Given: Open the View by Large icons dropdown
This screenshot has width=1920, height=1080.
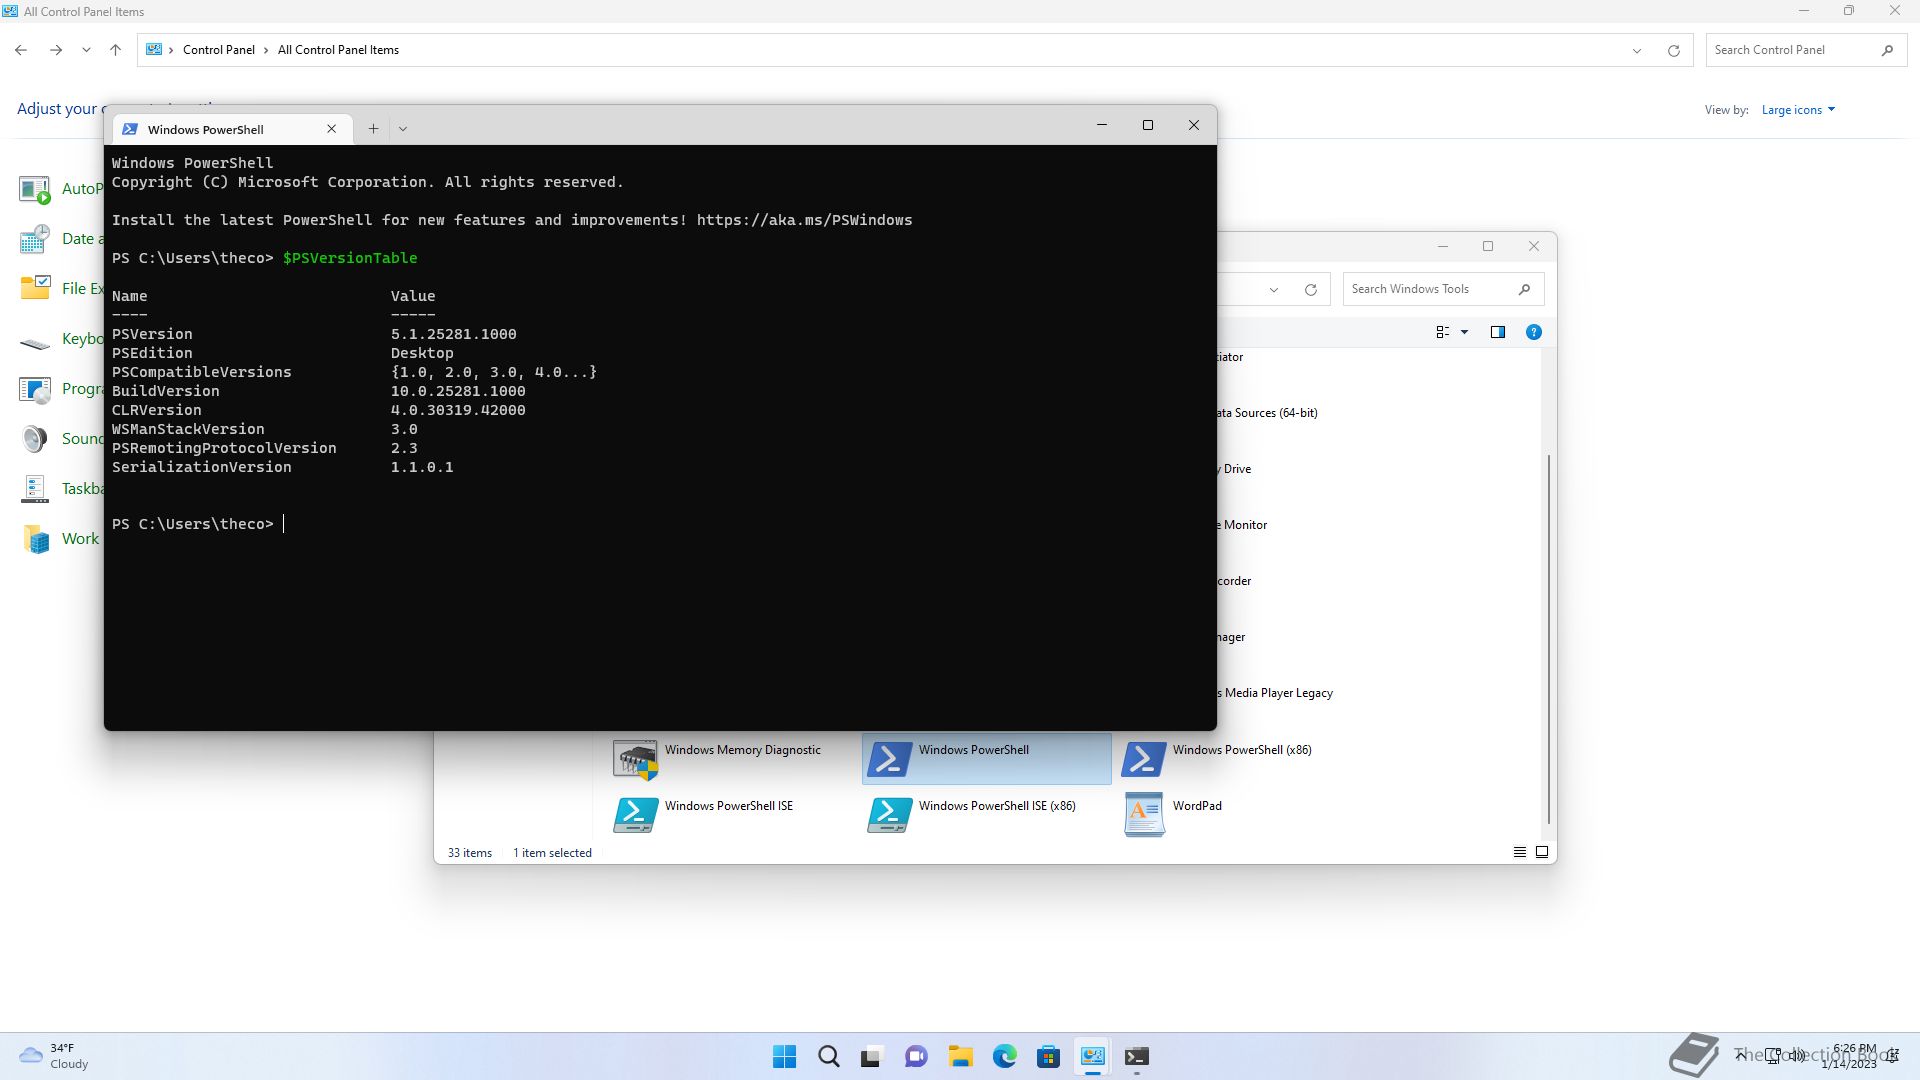Looking at the screenshot, I should point(1797,110).
